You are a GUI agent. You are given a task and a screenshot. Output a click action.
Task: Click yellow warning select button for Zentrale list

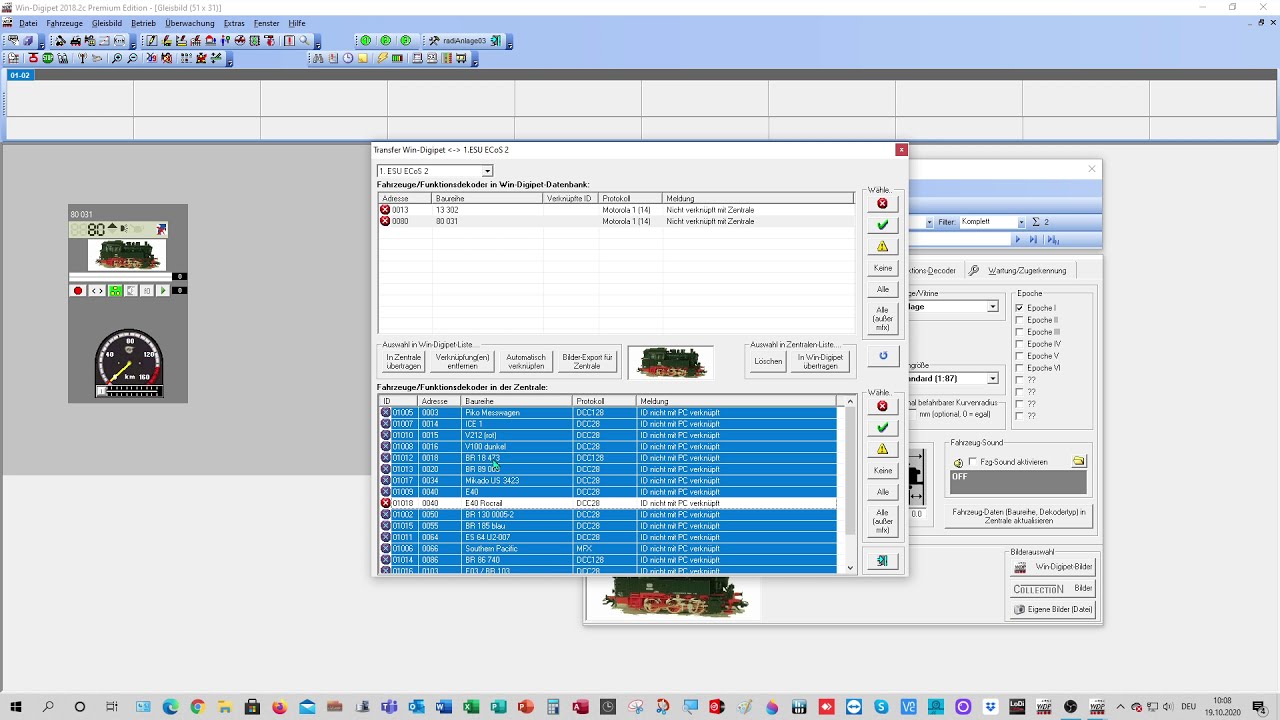pyautogui.click(x=882, y=449)
